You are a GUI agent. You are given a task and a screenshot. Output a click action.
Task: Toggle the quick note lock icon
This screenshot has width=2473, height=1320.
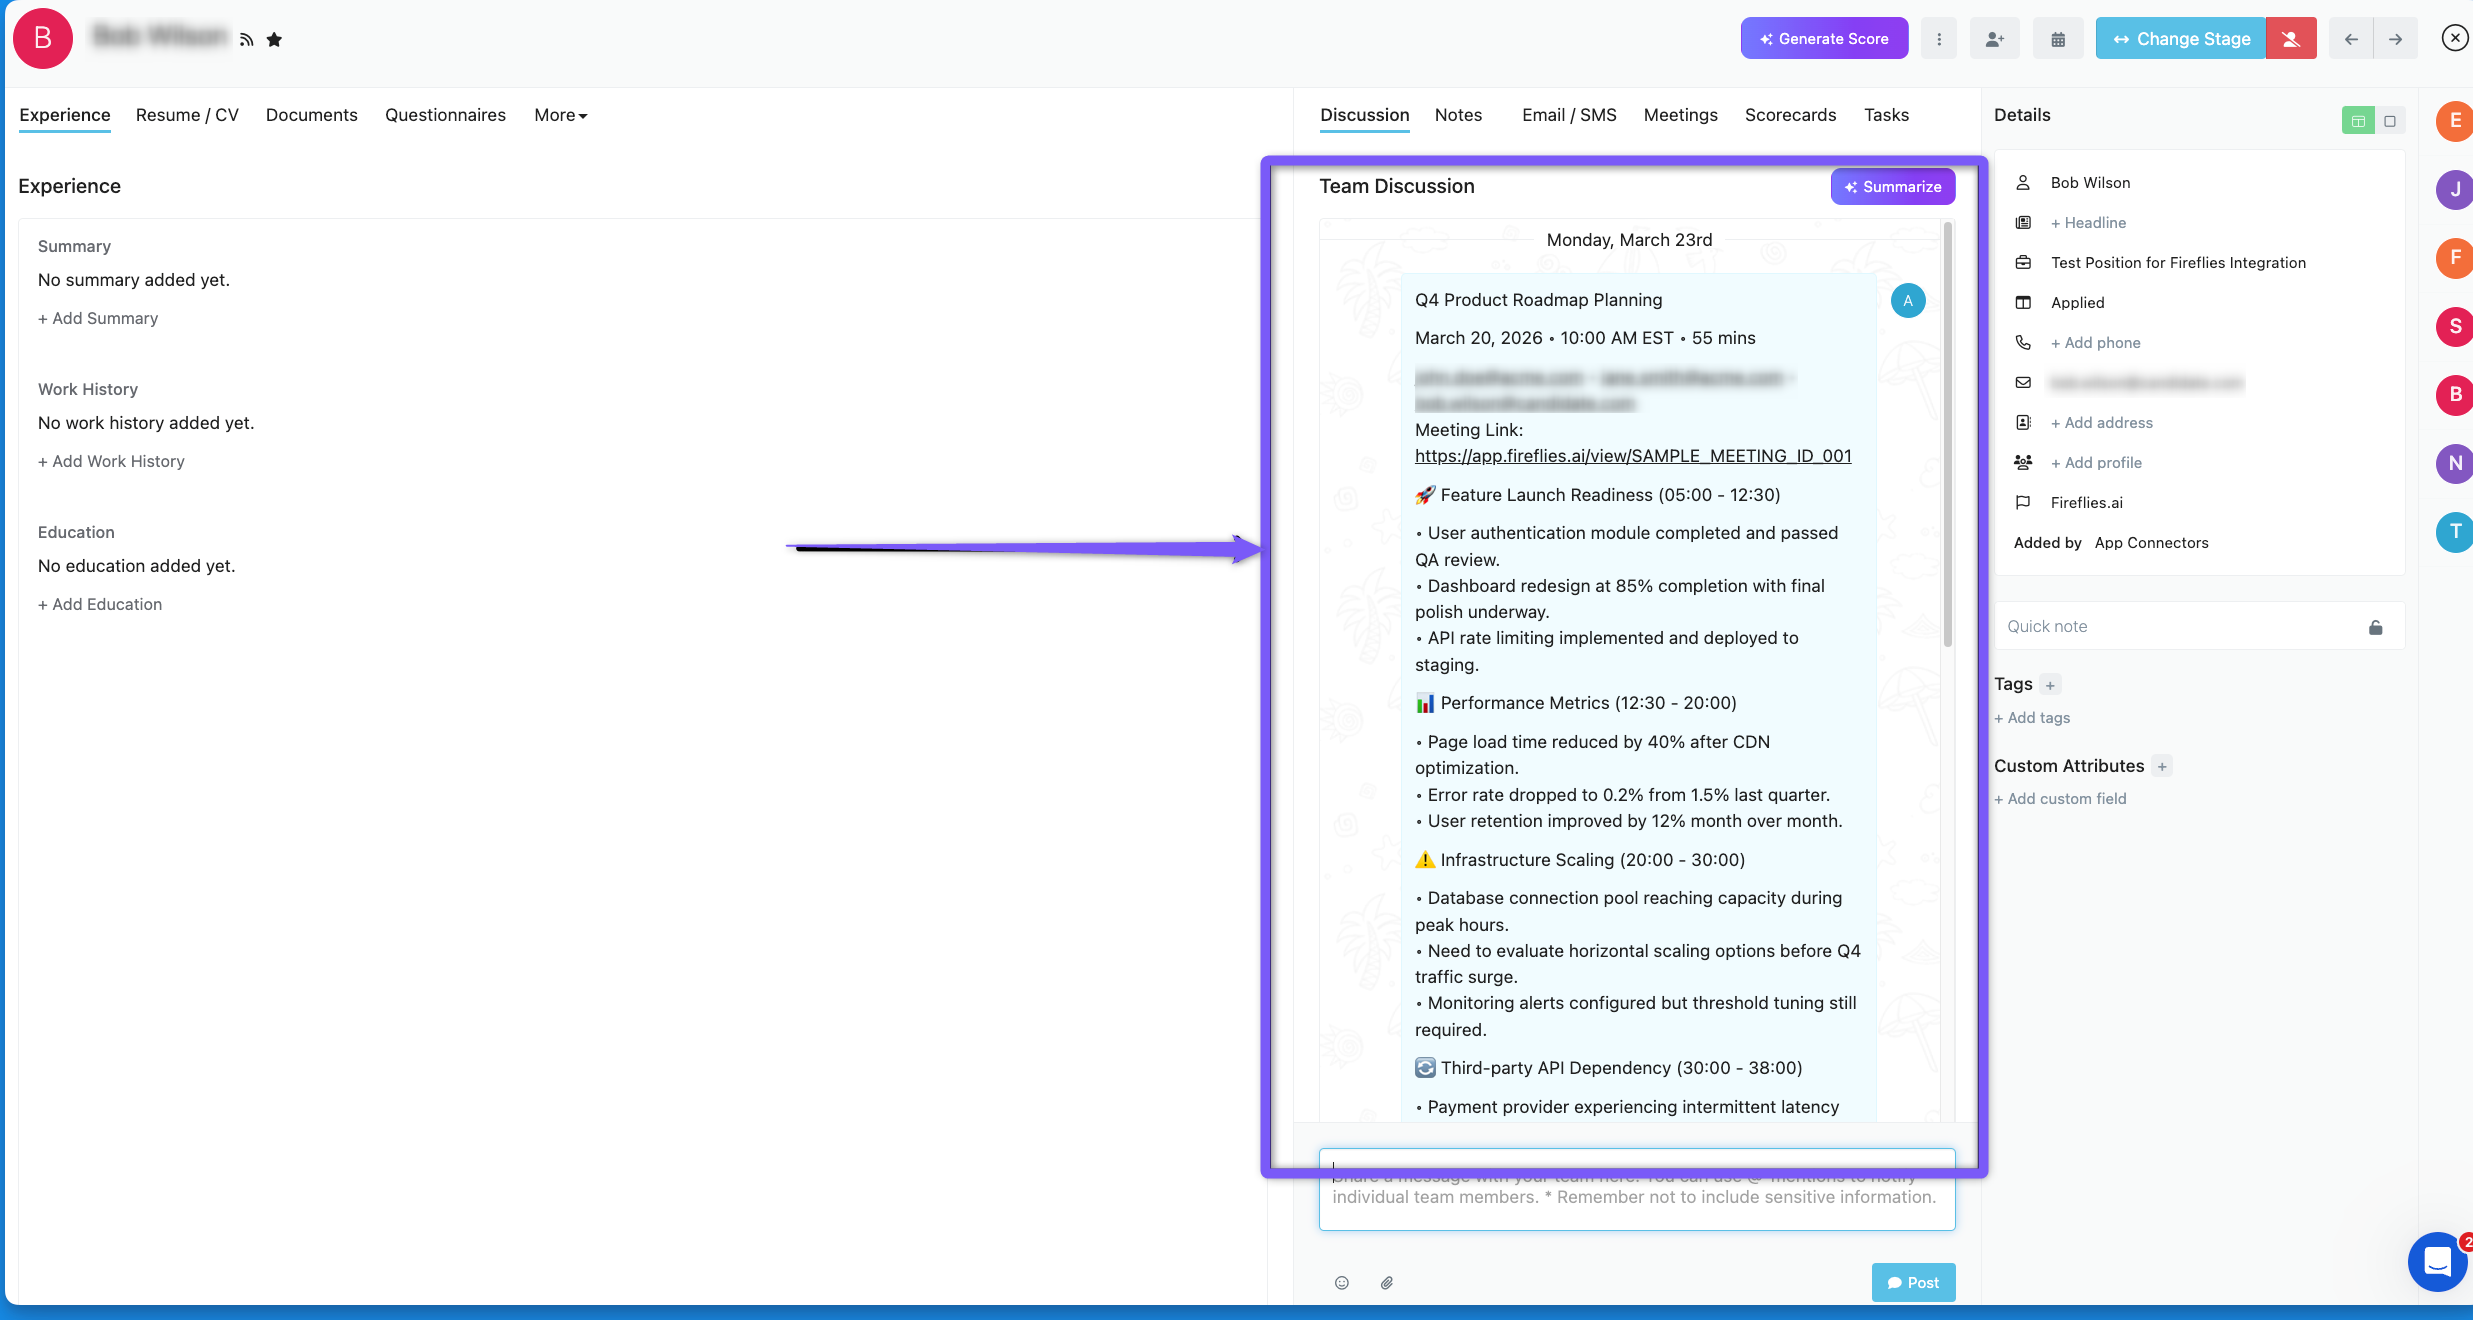coord(2375,627)
